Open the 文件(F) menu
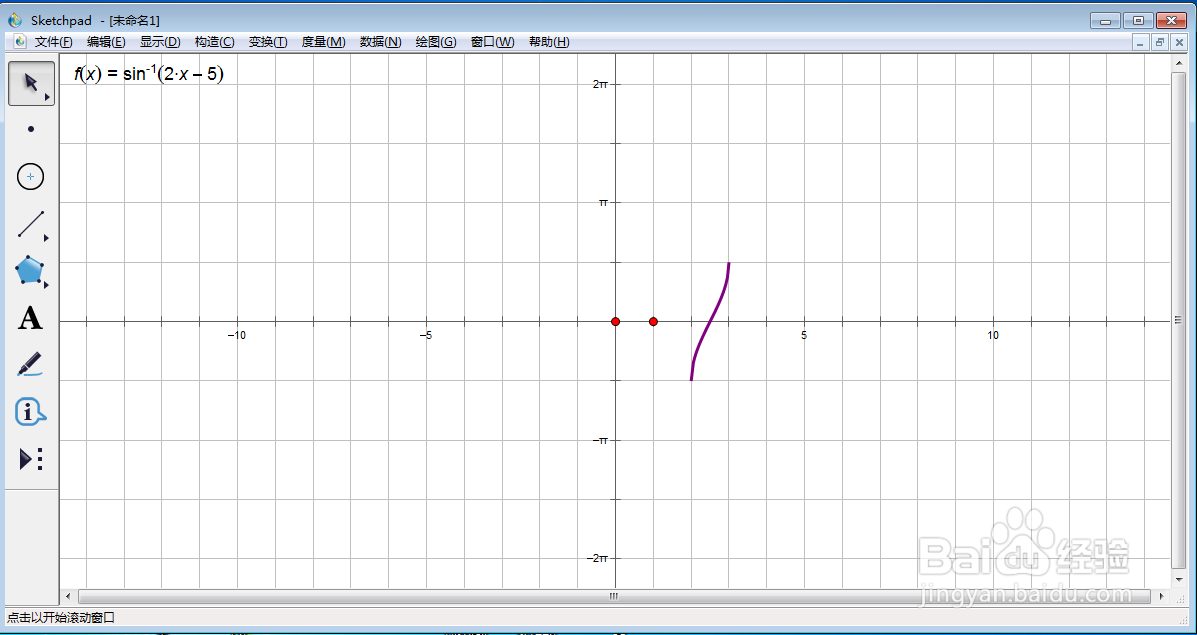1197x635 pixels. pyautogui.click(x=53, y=42)
